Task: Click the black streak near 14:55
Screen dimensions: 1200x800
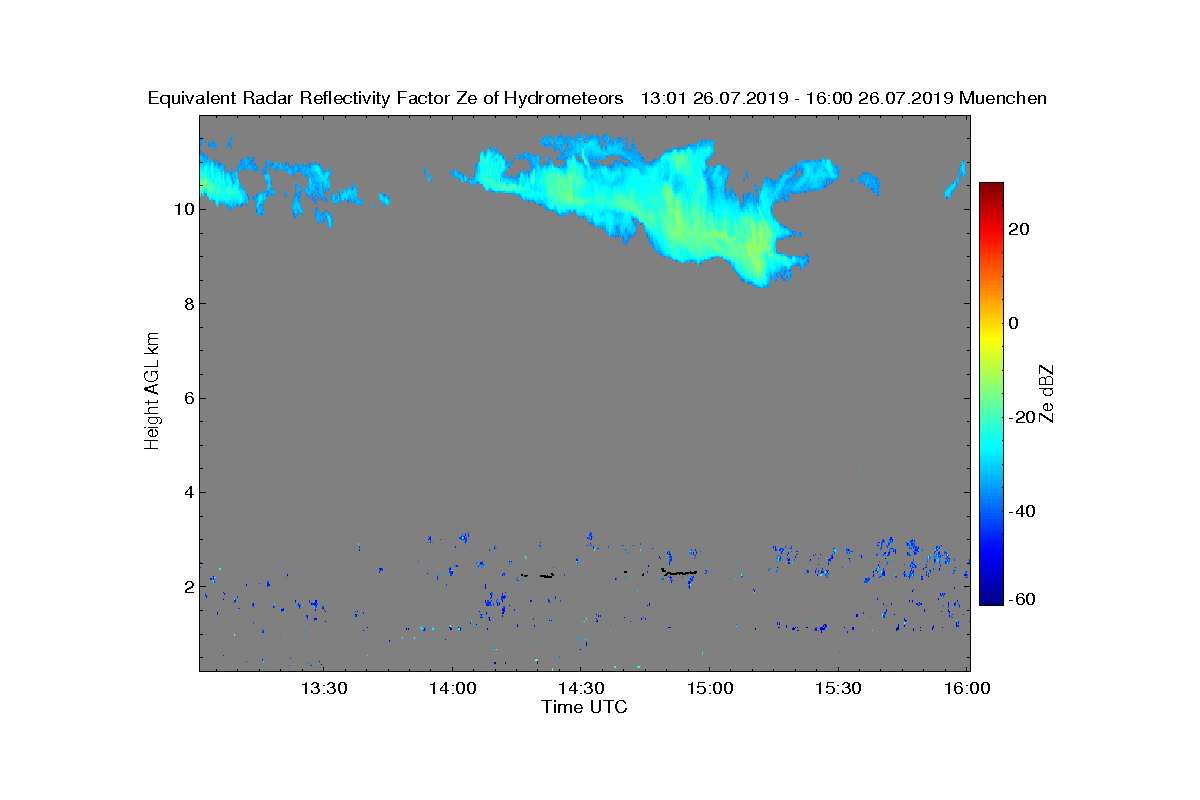Action: pyautogui.click(x=679, y=572)
